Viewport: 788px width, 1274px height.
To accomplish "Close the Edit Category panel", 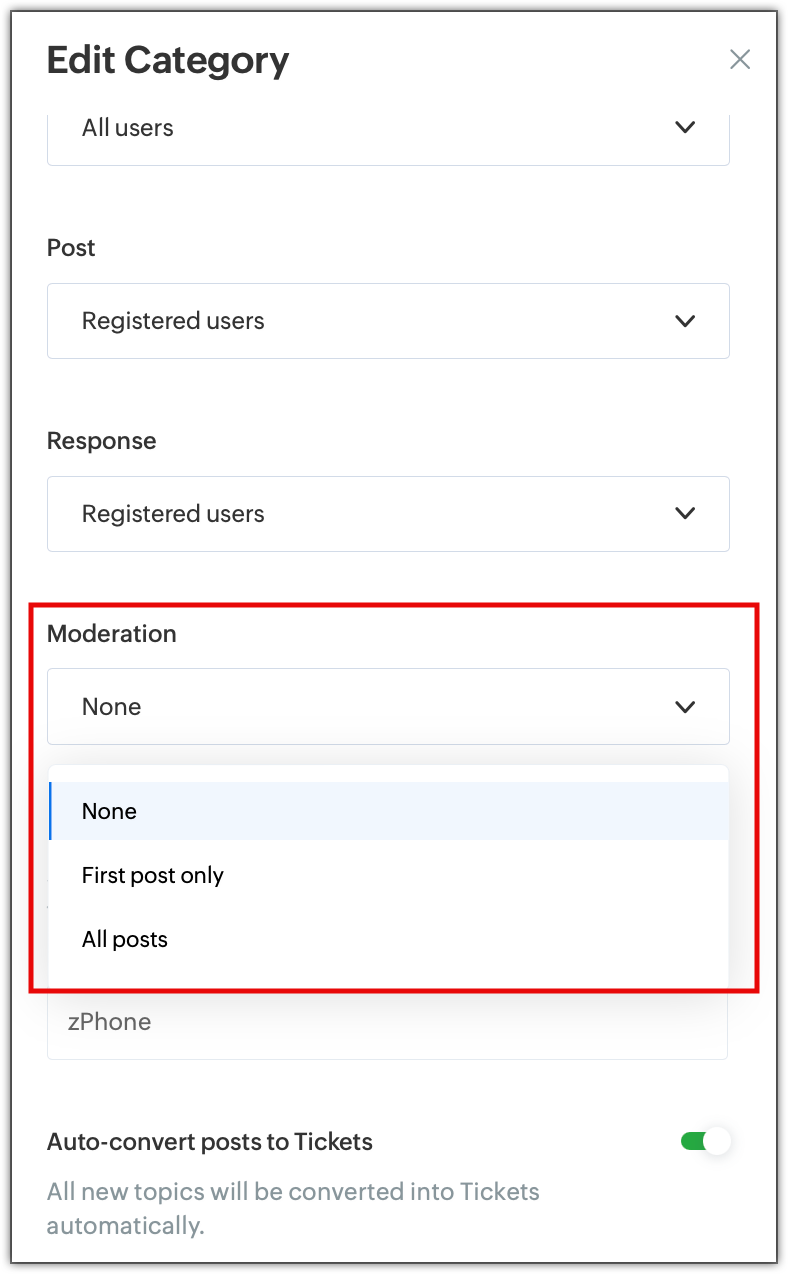I will (740, 60).
